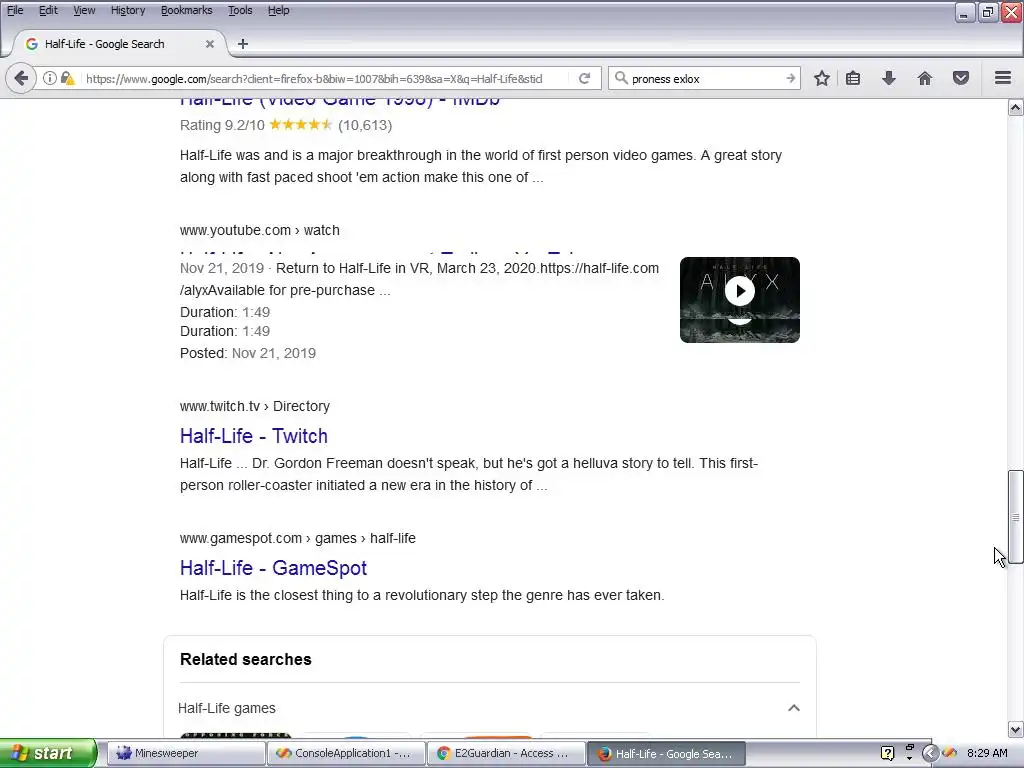Click the Posted: Nov 21, 2019 text

[248, 353]
